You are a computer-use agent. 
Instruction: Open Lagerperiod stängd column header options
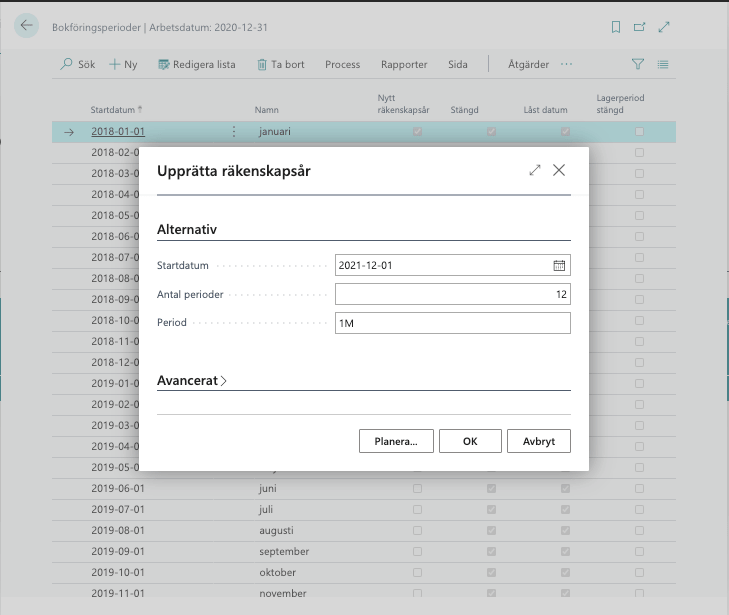(x=620, y=104)
